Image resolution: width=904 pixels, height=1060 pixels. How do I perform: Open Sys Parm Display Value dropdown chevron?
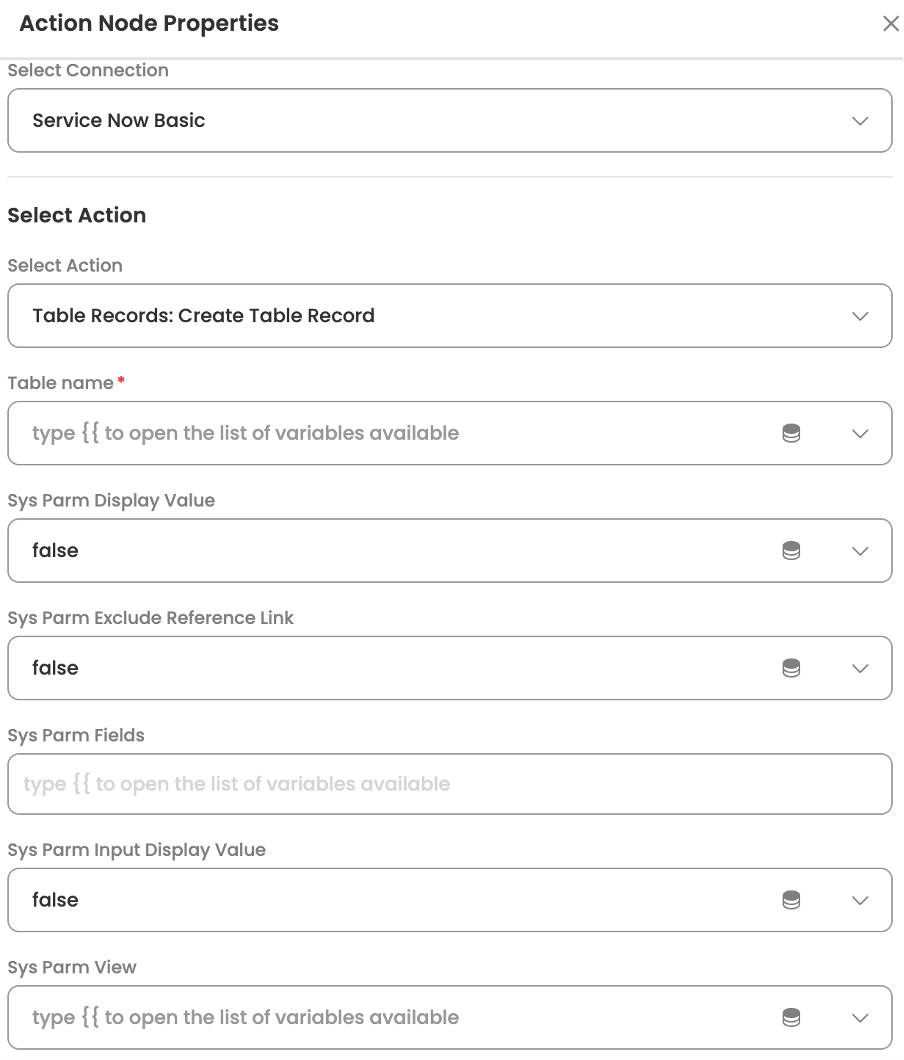pos(860,551)
